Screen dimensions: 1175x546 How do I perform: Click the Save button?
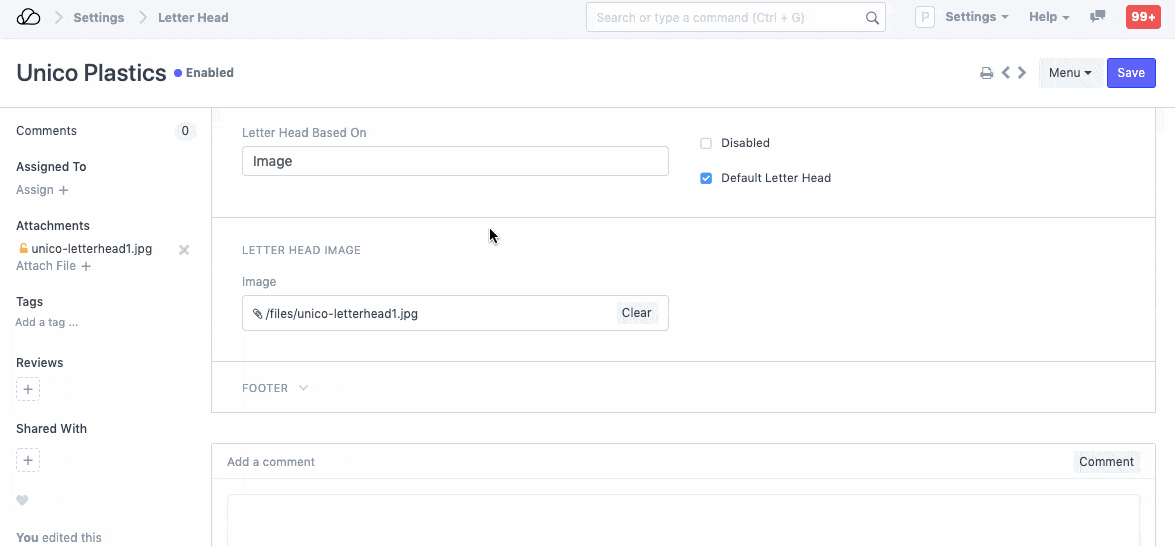(1131, 73)
